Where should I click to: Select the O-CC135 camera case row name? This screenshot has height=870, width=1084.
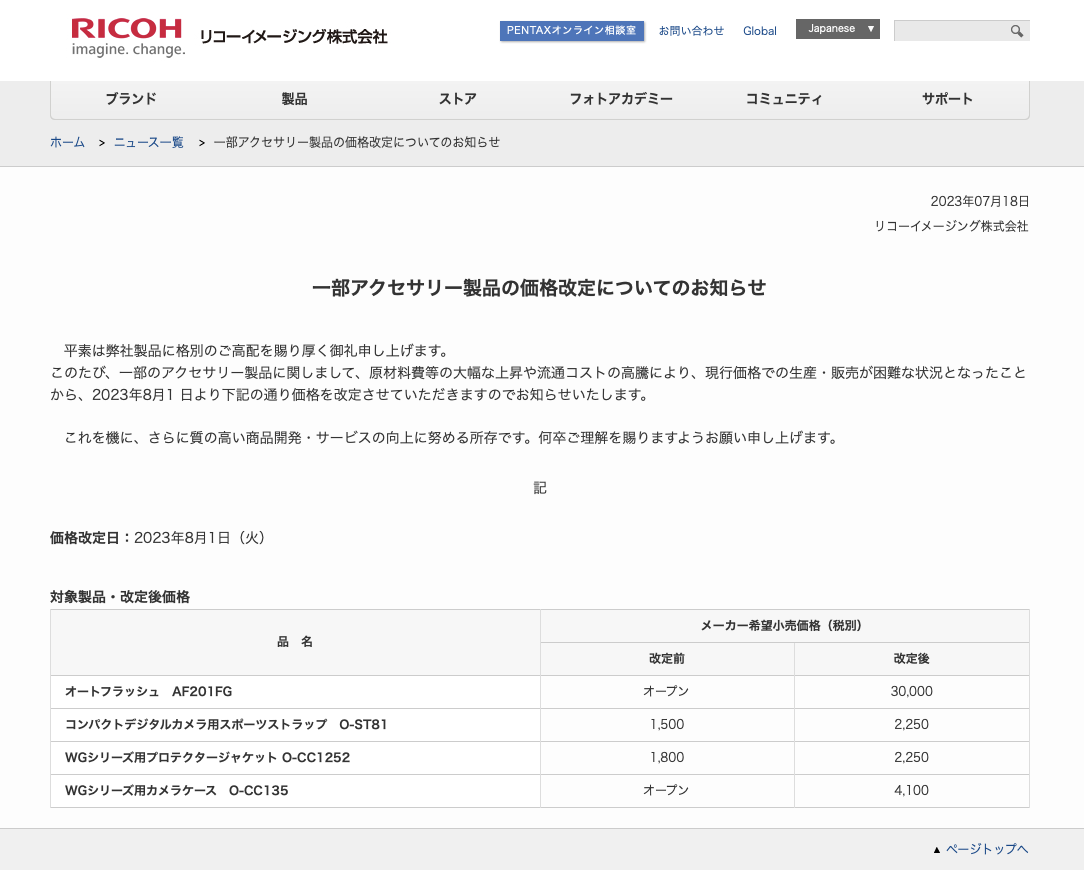176,790
